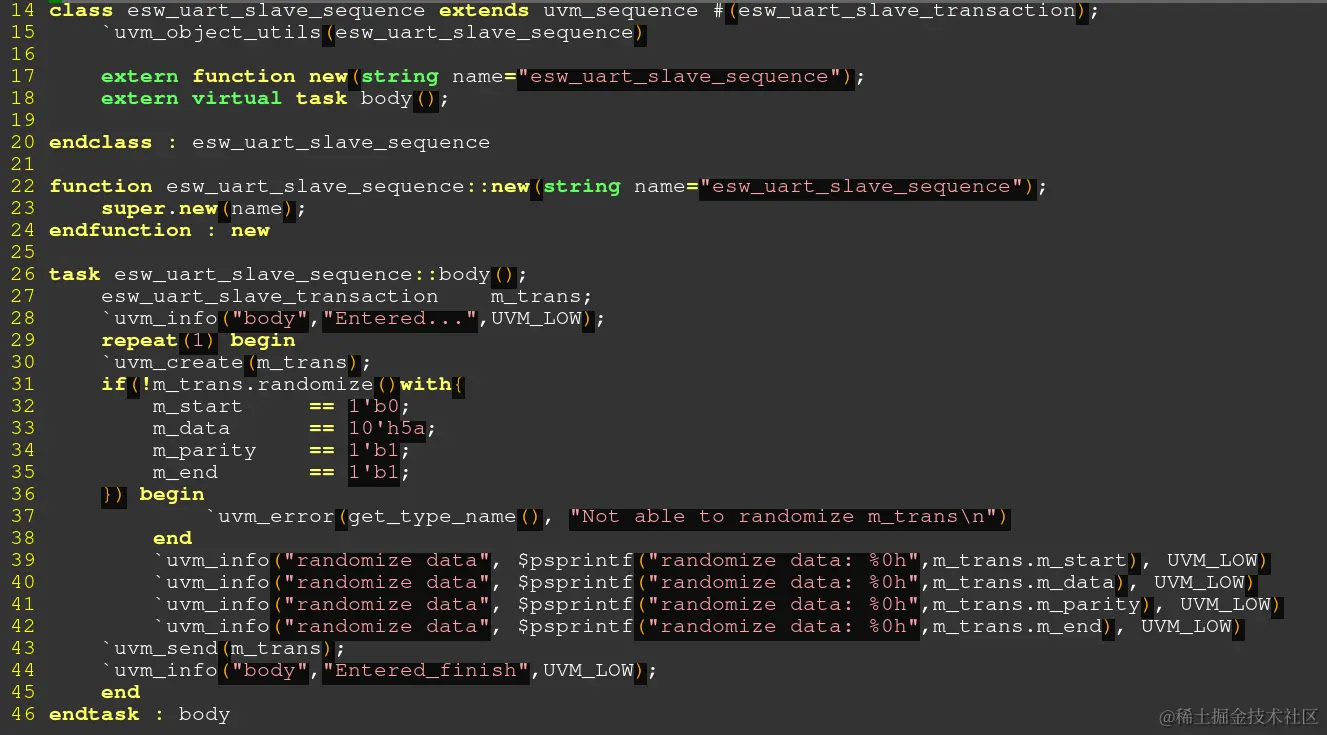Click line number 26 in the gutter
Screen dimensions: 1327x735
coord(23,274)
